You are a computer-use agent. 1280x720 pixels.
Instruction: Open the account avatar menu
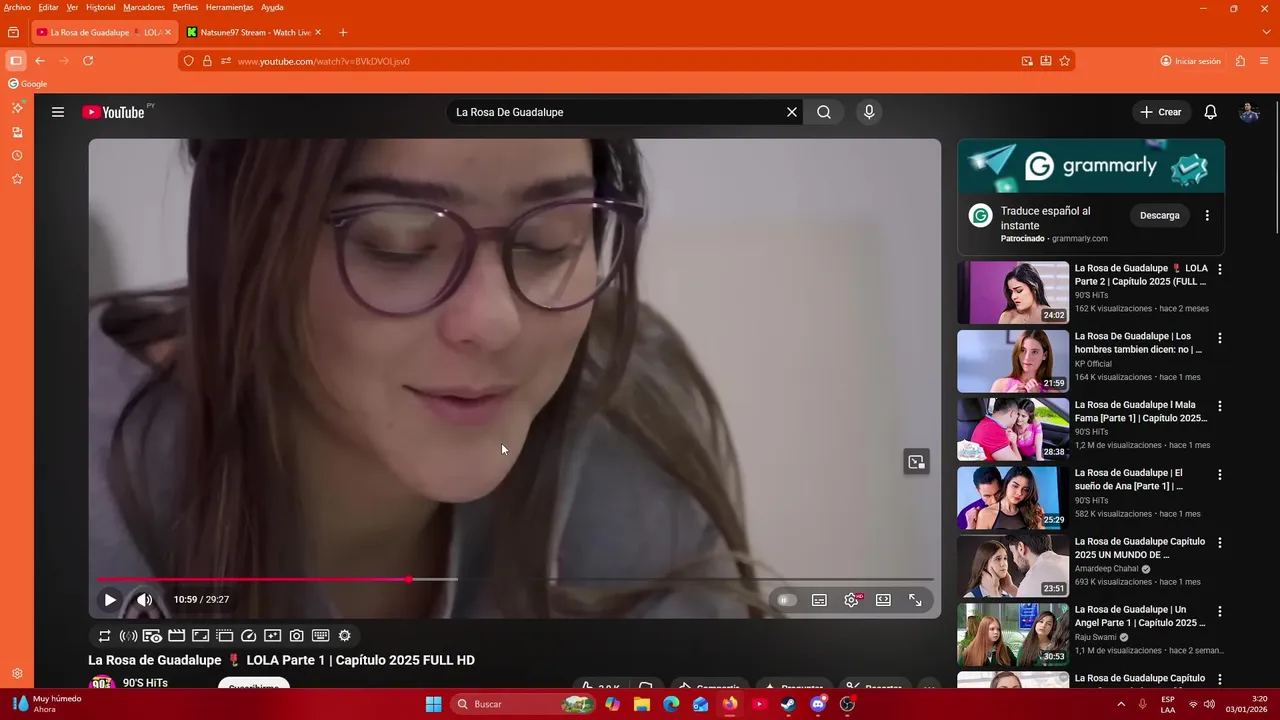tap(1249, 112)
